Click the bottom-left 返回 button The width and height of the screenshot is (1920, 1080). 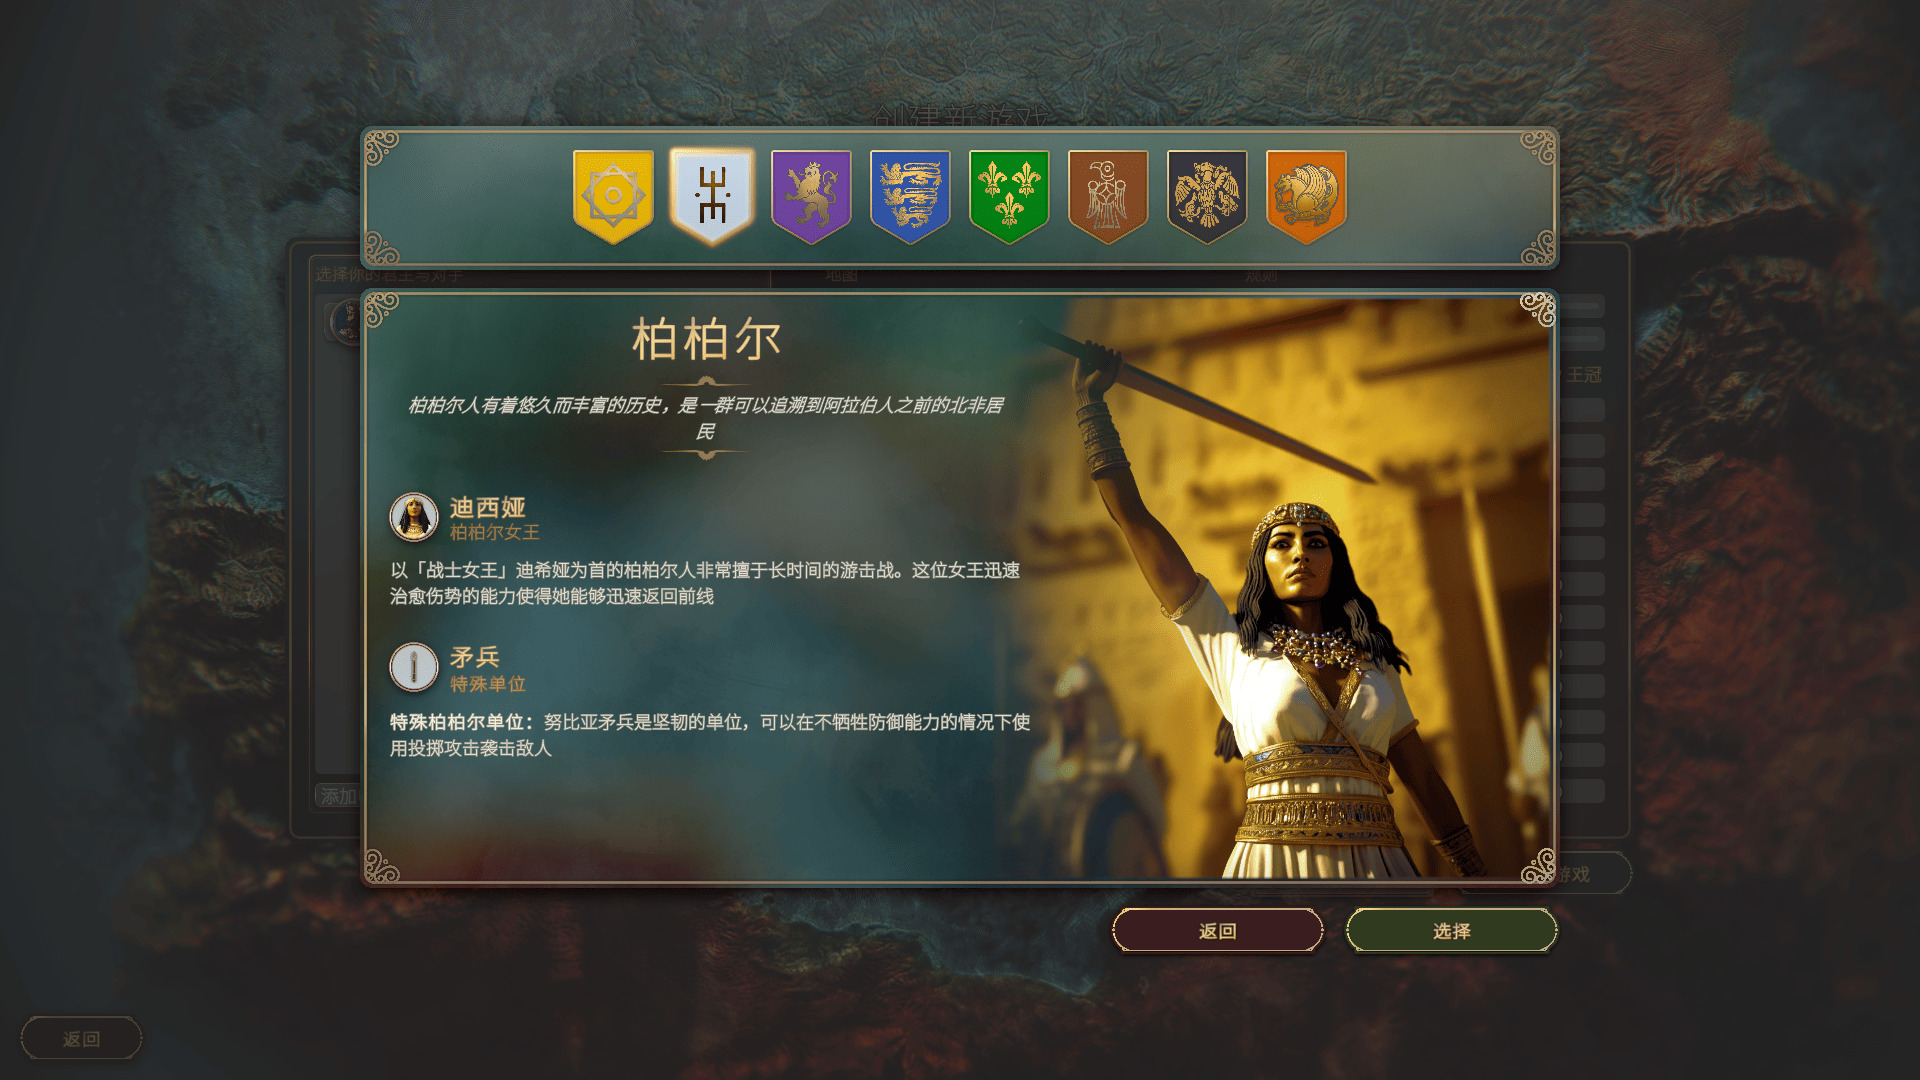point(81,1038)
